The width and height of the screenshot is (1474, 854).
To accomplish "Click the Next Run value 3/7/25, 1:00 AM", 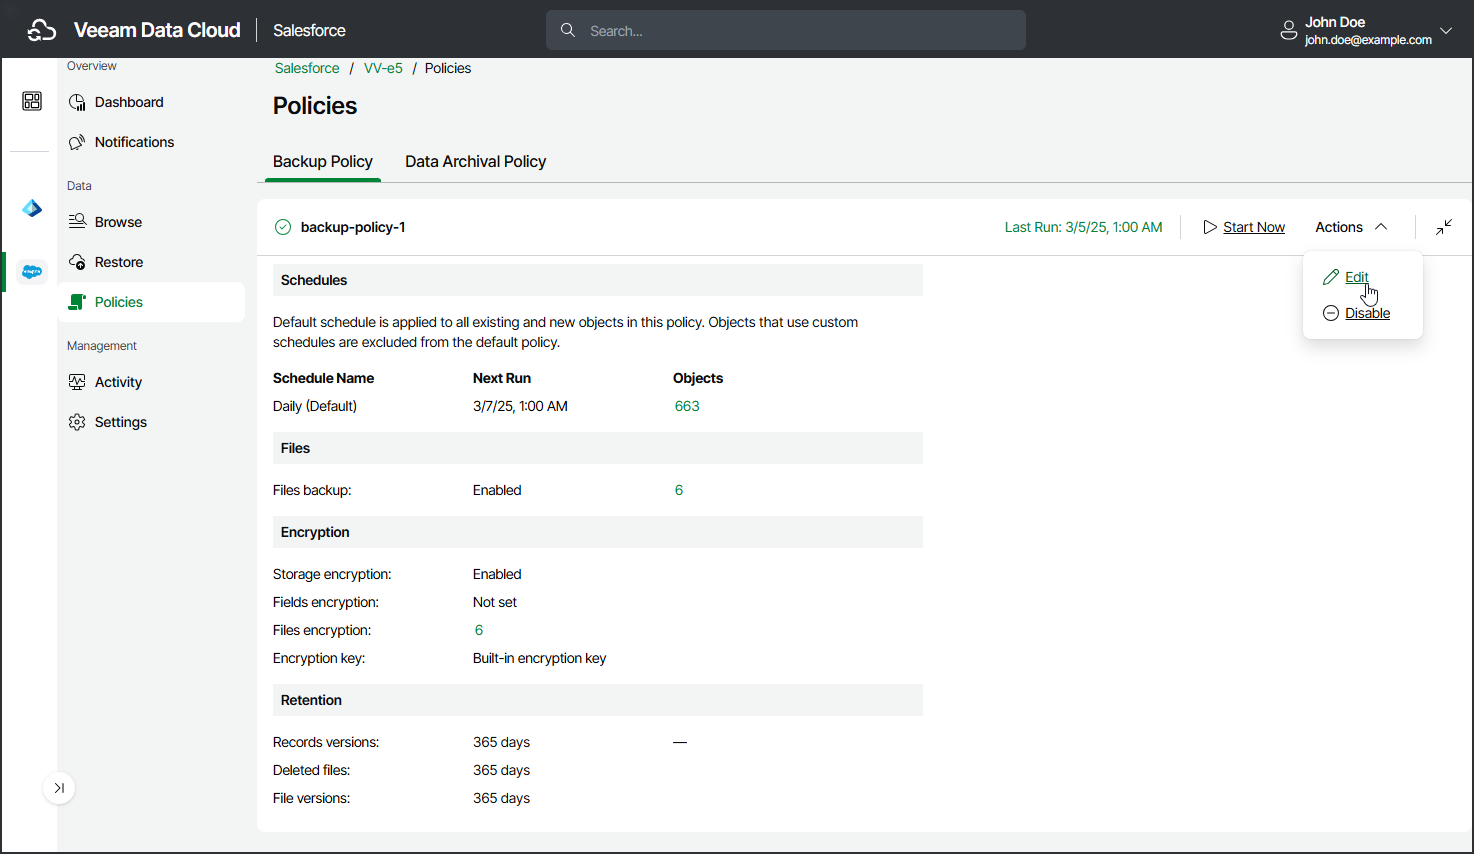I will coord(520,406).
